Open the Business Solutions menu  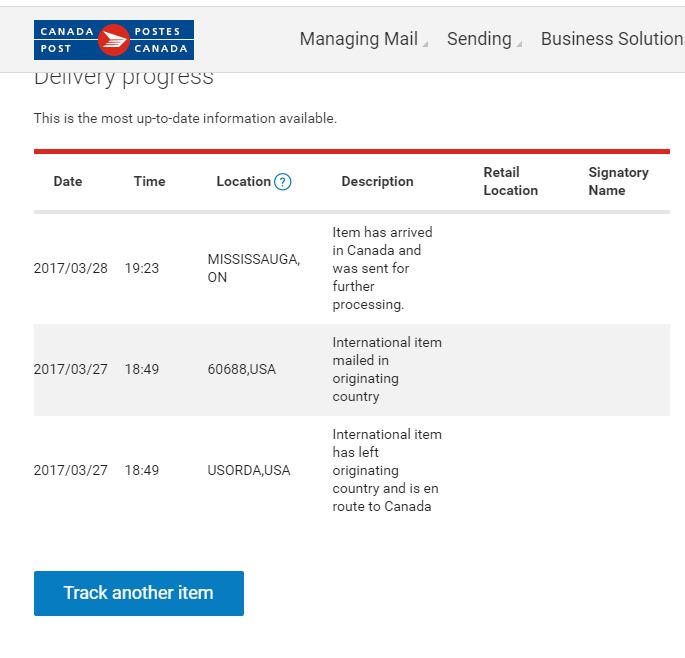(x=612, y=39)
